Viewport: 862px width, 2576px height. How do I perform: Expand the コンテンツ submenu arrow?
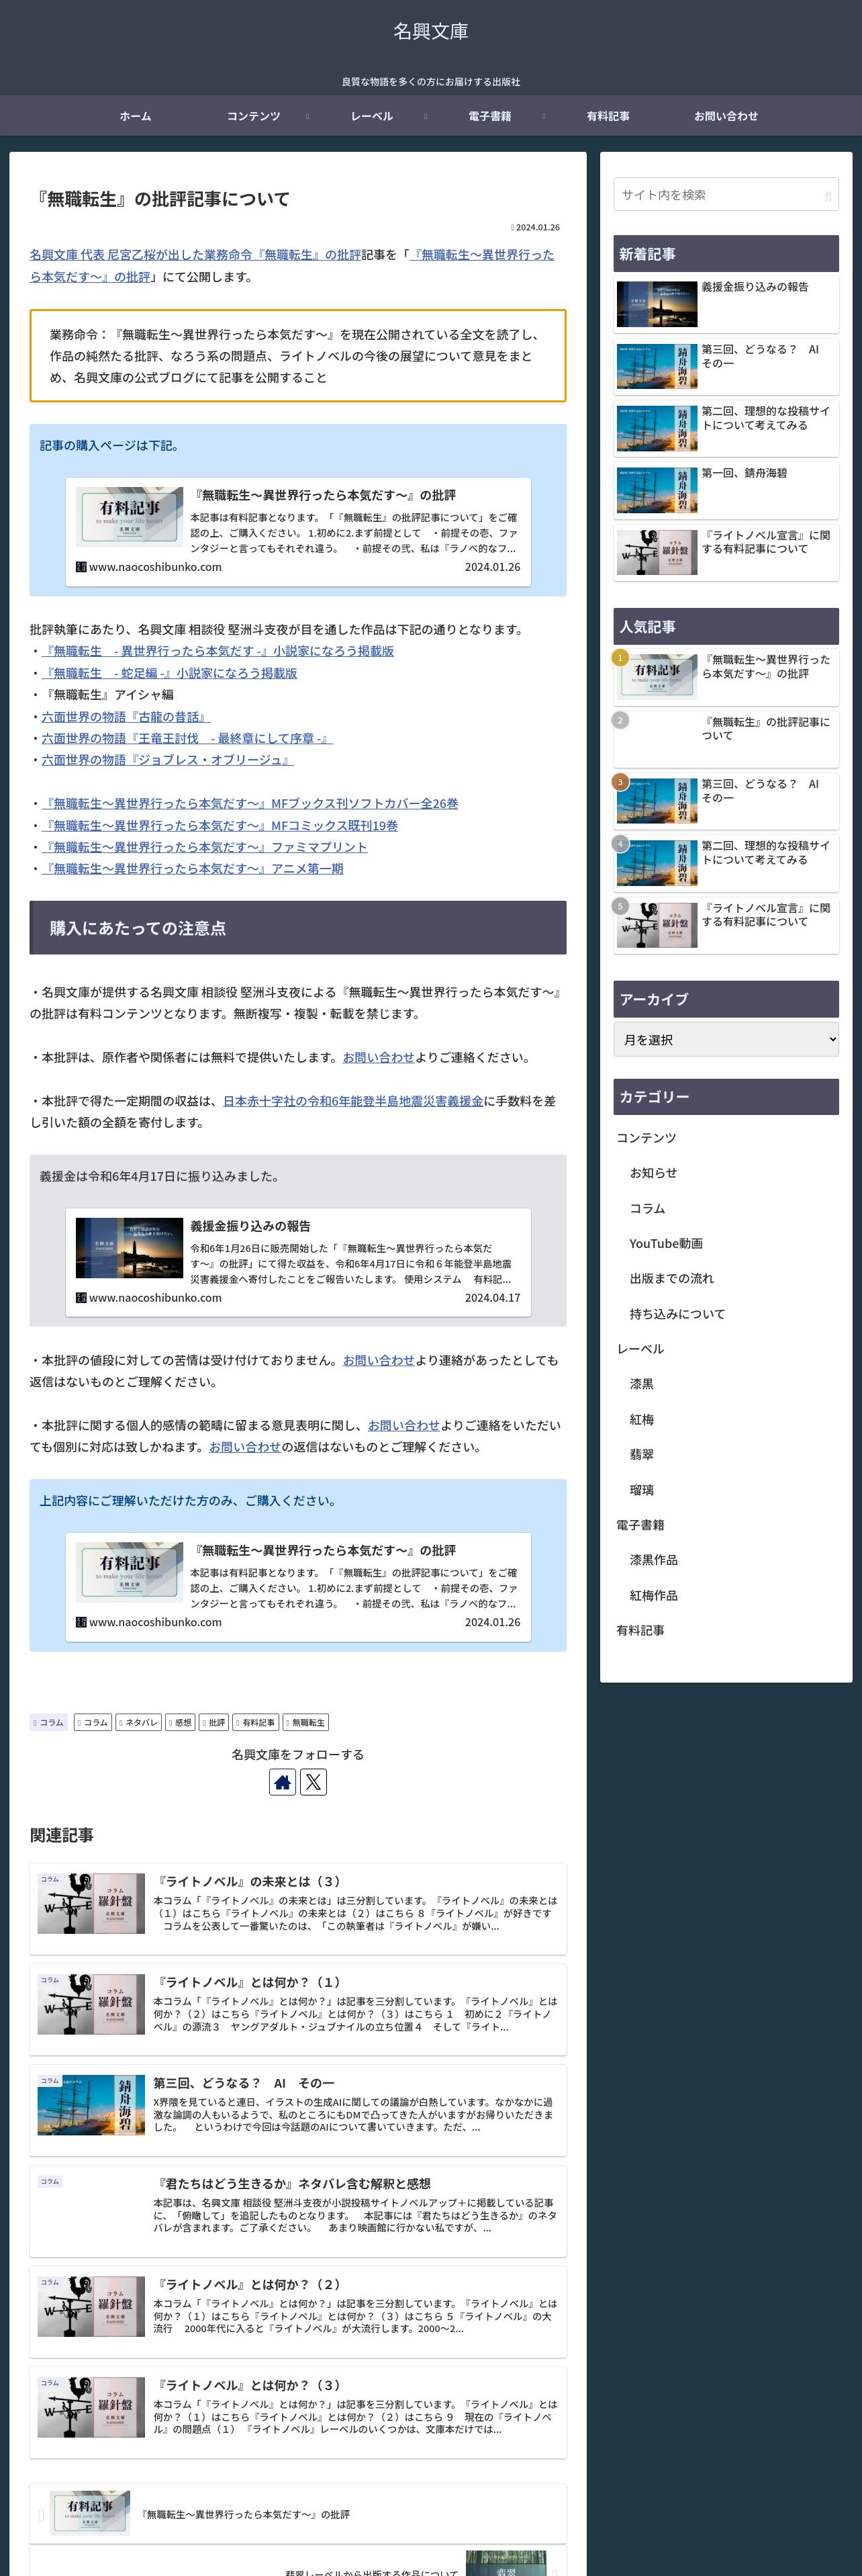pyautogui.click(x=307, y=116)
